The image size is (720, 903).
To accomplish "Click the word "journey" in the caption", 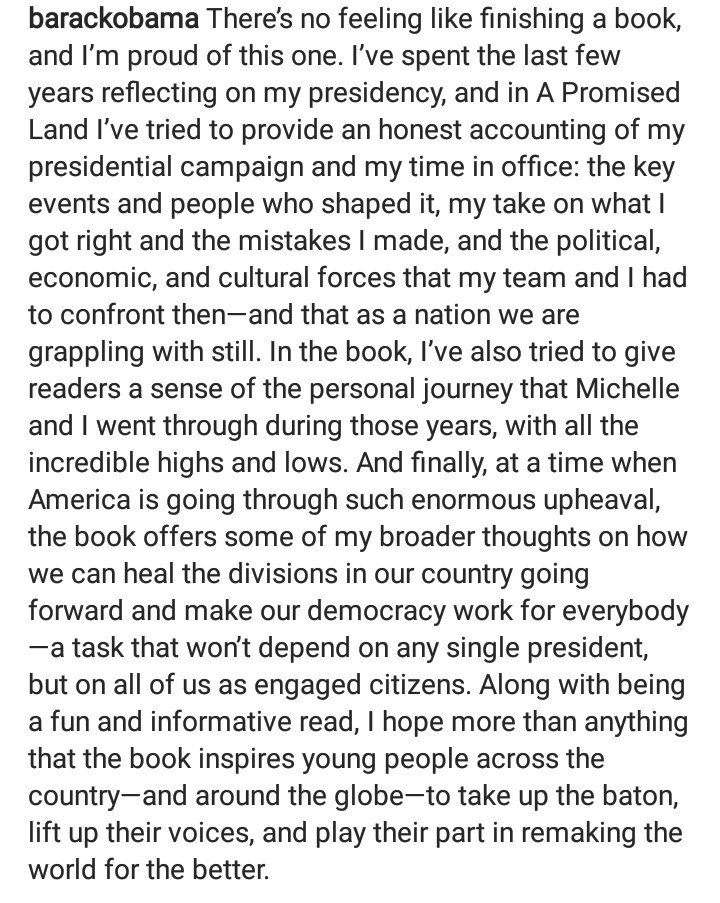I will tap(468, 390).
